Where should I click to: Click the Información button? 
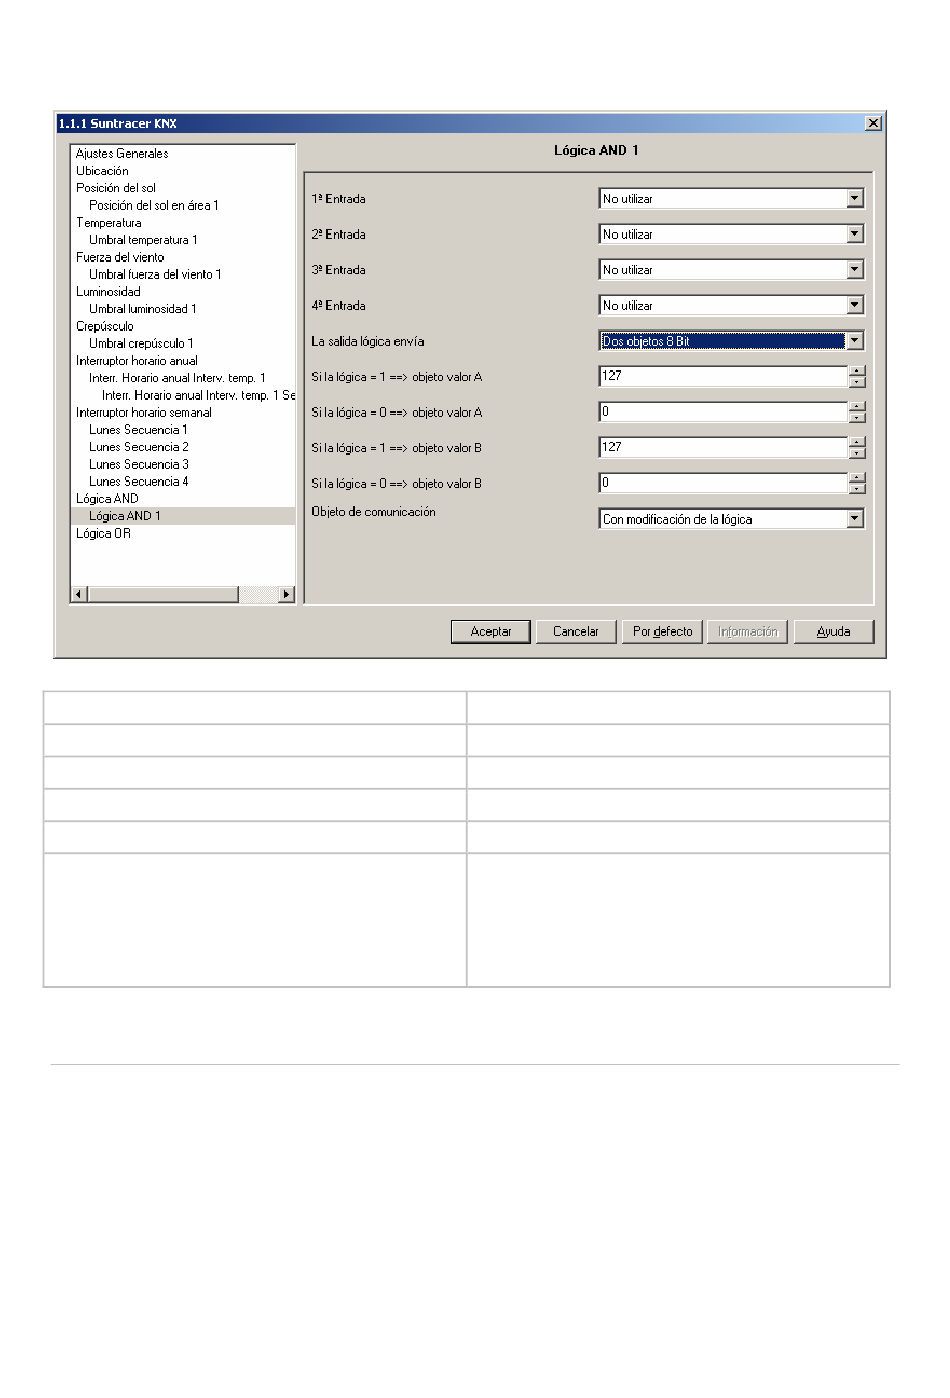click(748, 632)
